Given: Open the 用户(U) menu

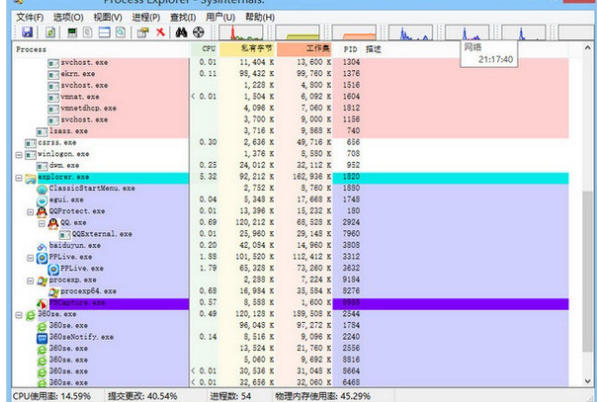Looking at the screenshot, I should pyautogui.click(x=220, y=17).
